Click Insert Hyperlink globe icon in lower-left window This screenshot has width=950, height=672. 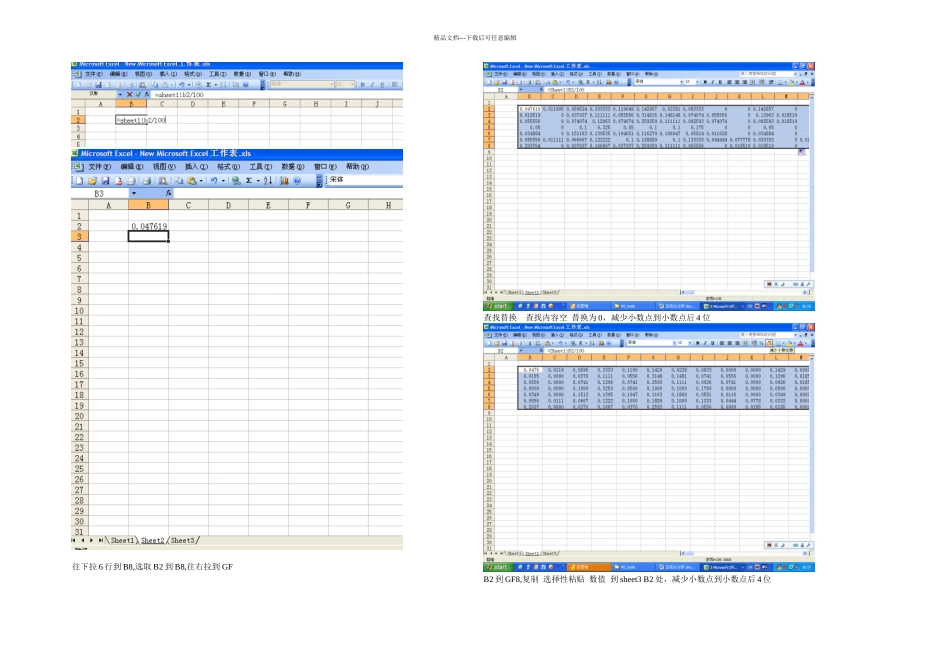click(x=236, y=181)
